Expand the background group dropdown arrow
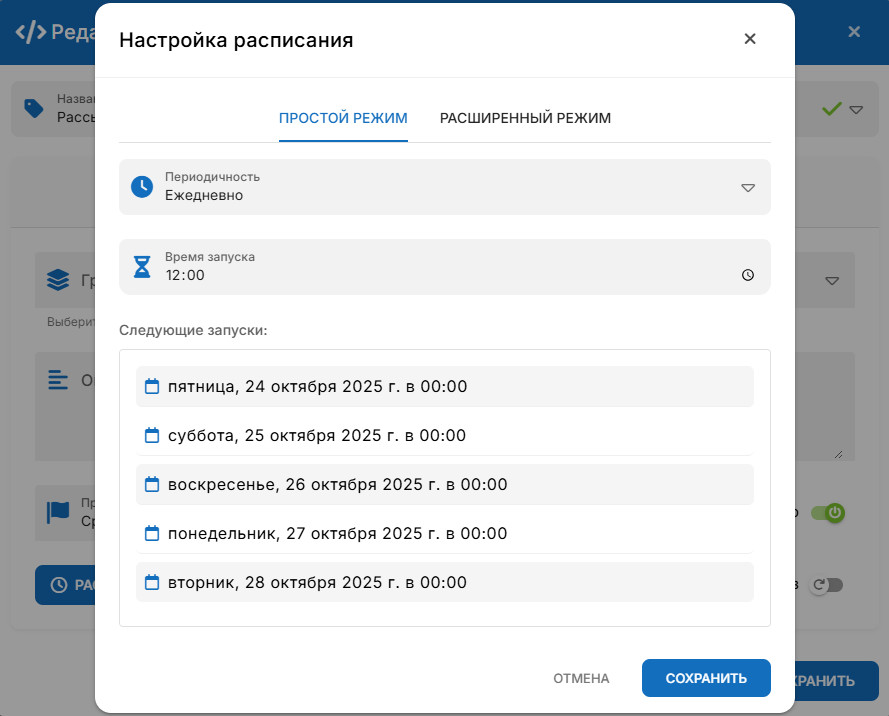 (x=832, y=281)
